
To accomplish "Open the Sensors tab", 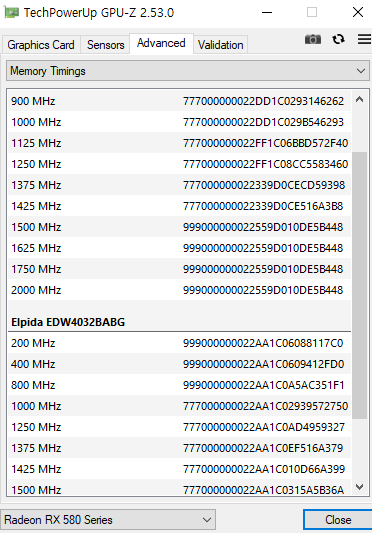I will click(x=105, y=45).
